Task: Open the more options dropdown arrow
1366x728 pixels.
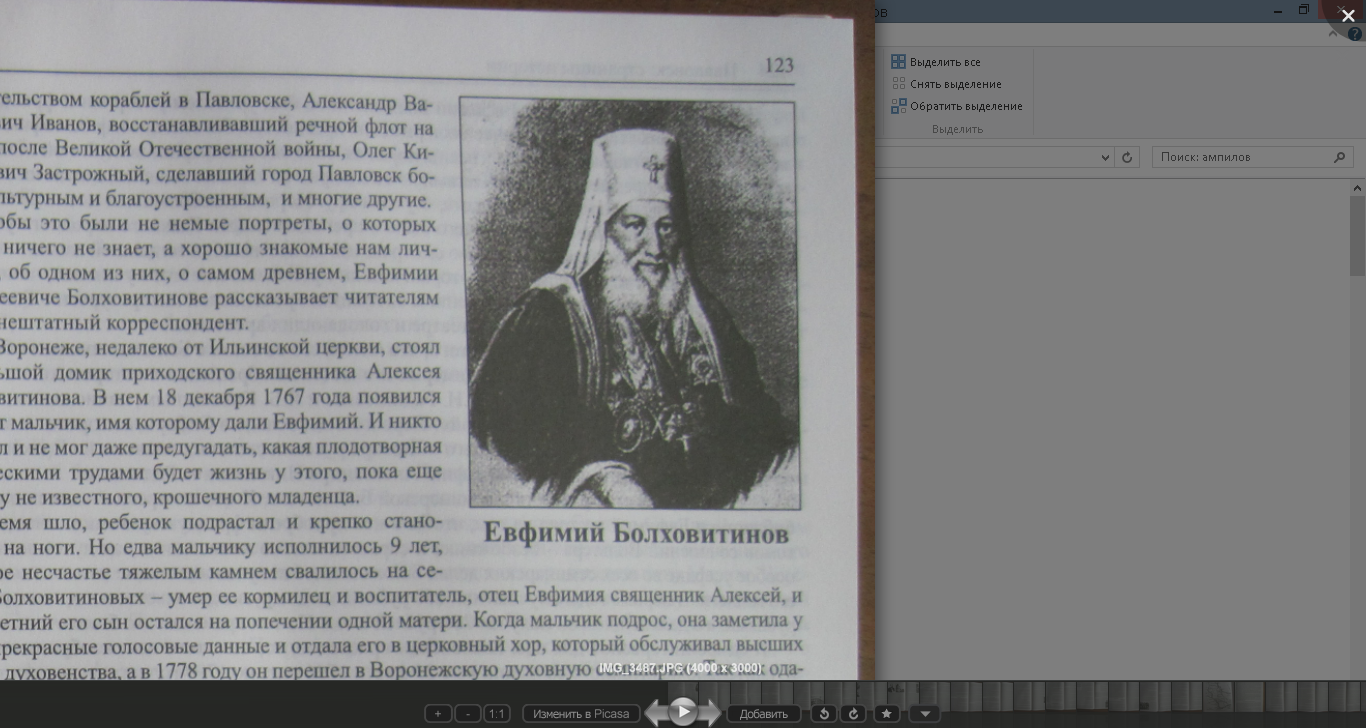Action: pos(925,713)
